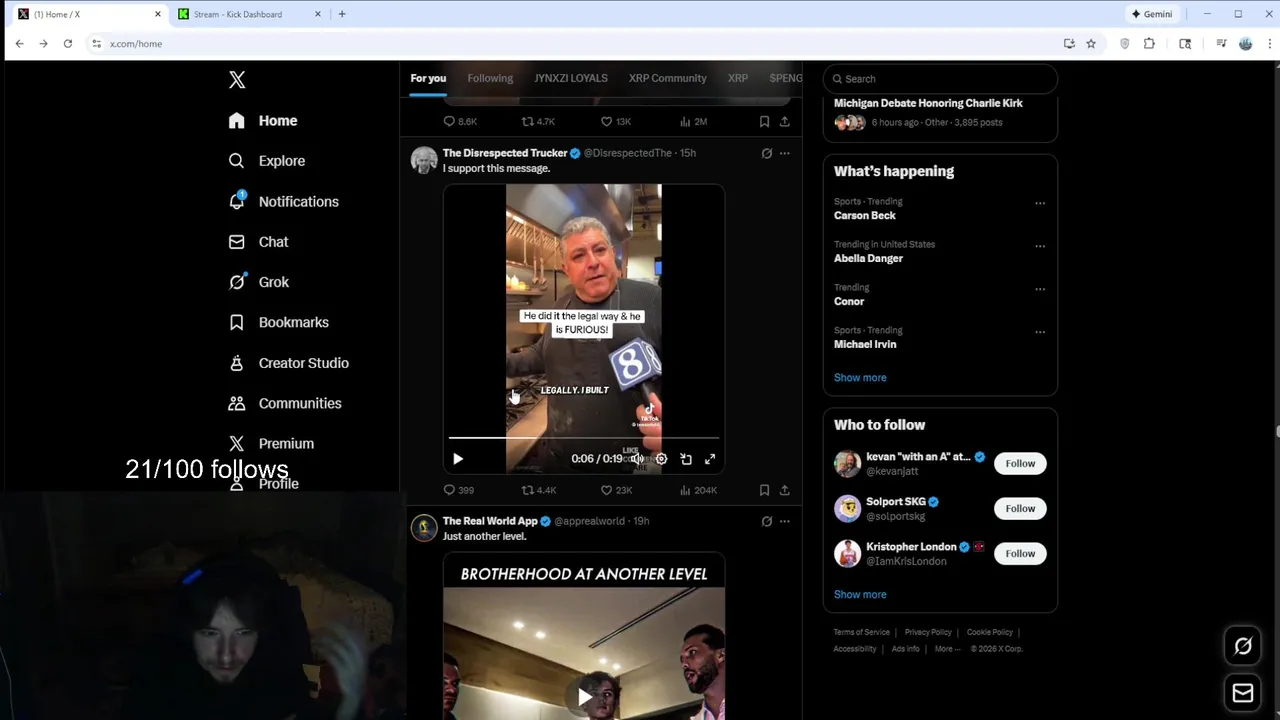Seek in the video progress bar
Screen dimensions: 1280x720
coord(584,438)
